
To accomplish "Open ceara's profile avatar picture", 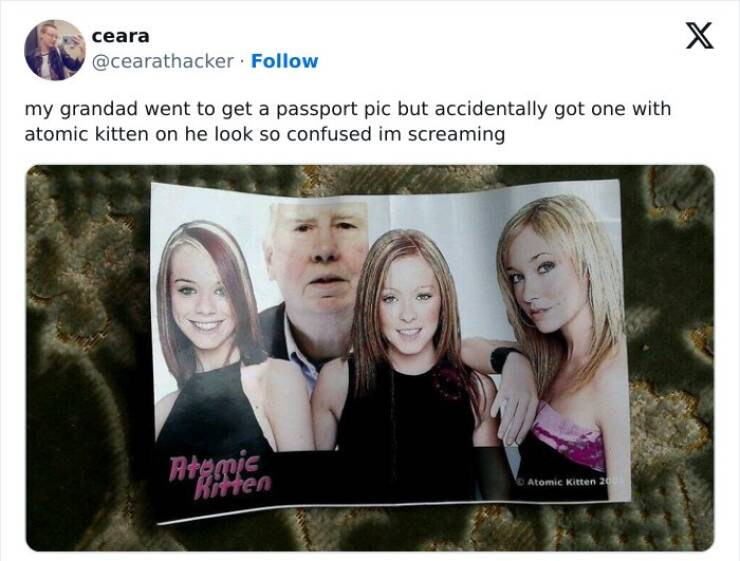I will coord(55,50).
